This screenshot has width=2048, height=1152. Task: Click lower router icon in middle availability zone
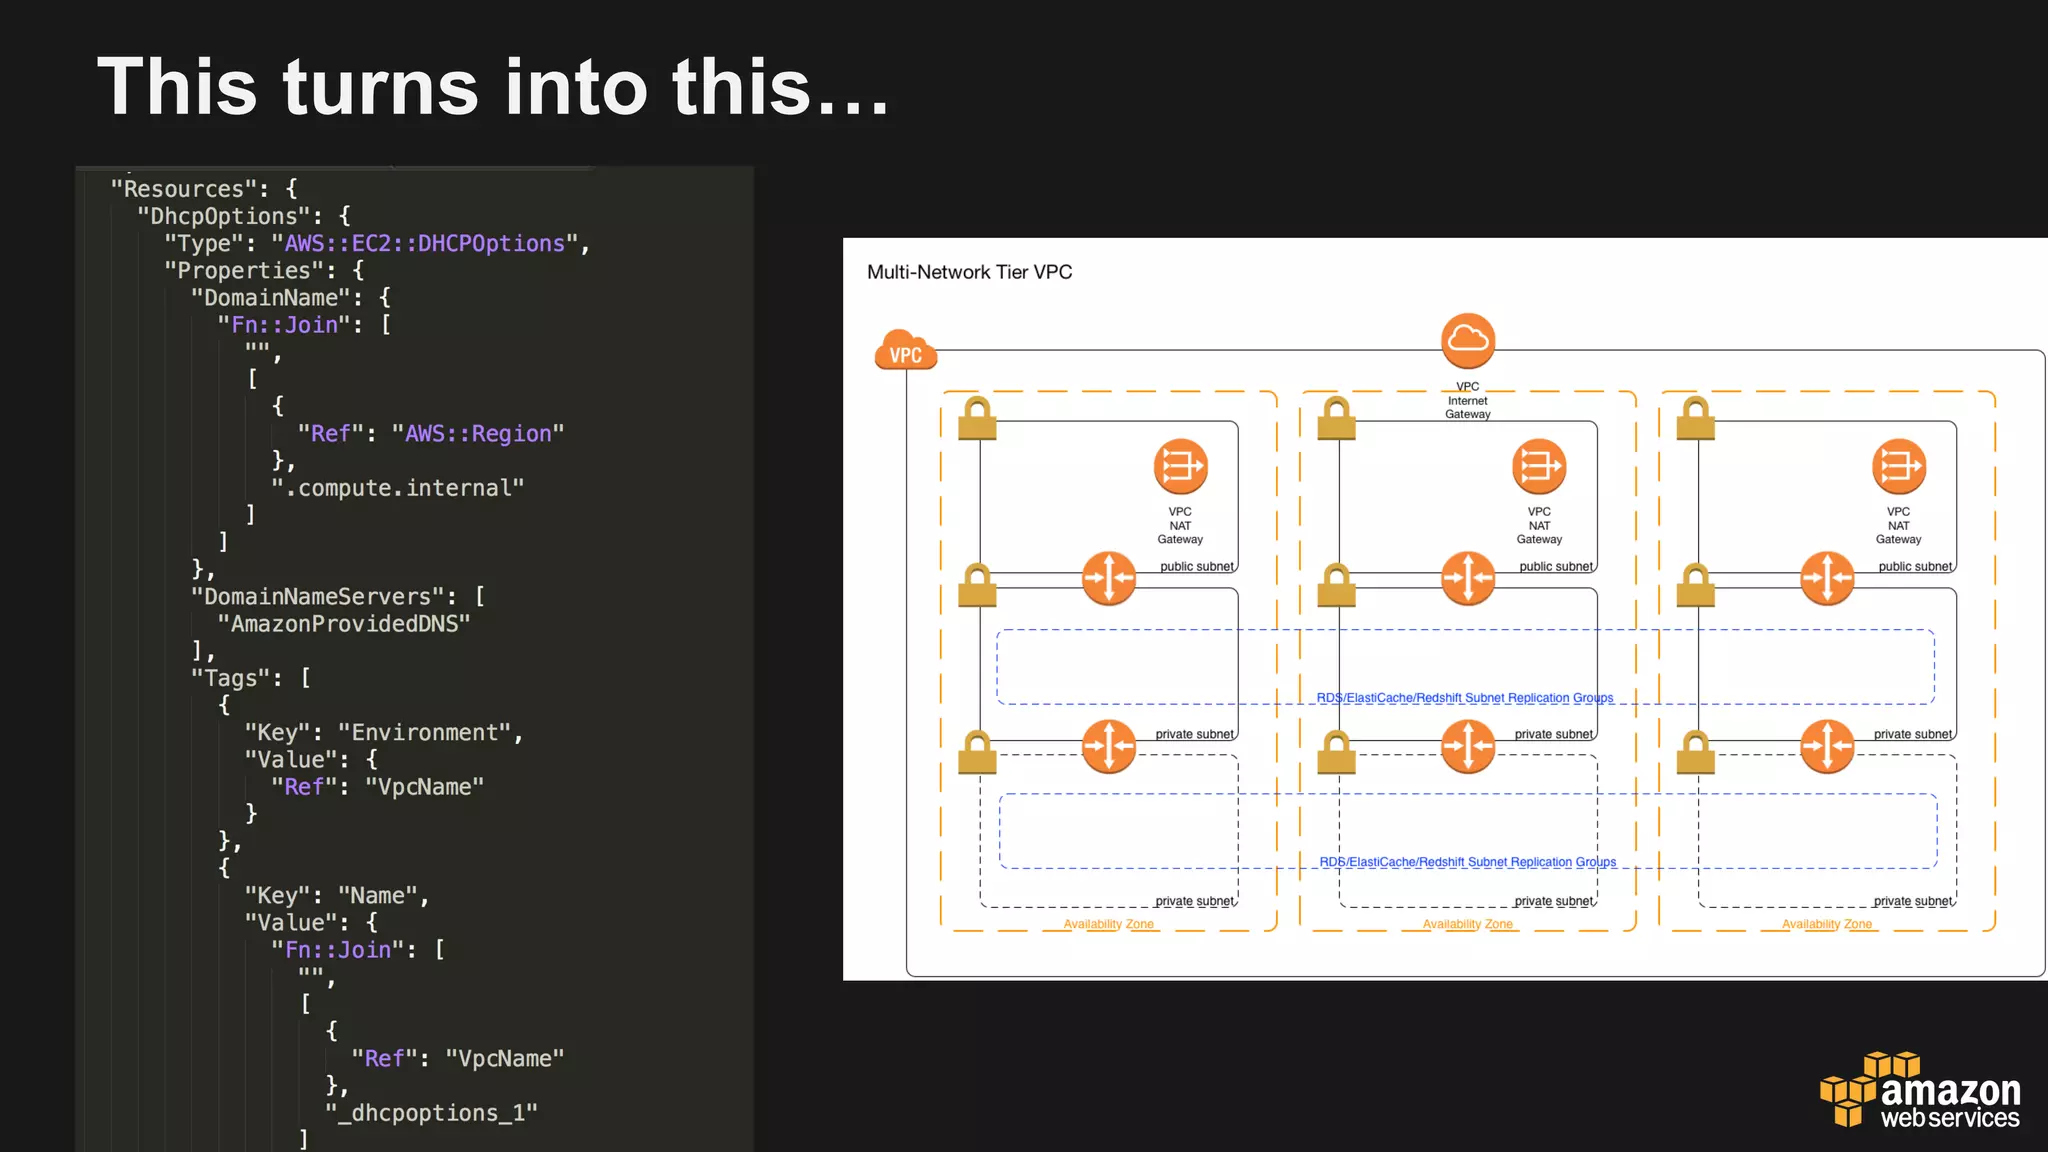tap(1467, 746)
